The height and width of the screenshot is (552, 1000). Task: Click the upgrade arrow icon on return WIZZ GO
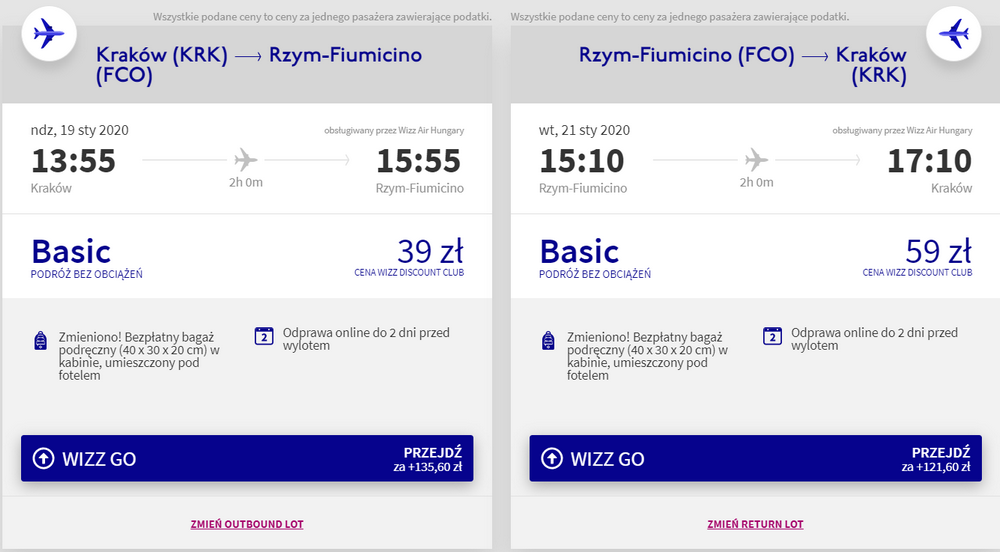coord(552,458)
